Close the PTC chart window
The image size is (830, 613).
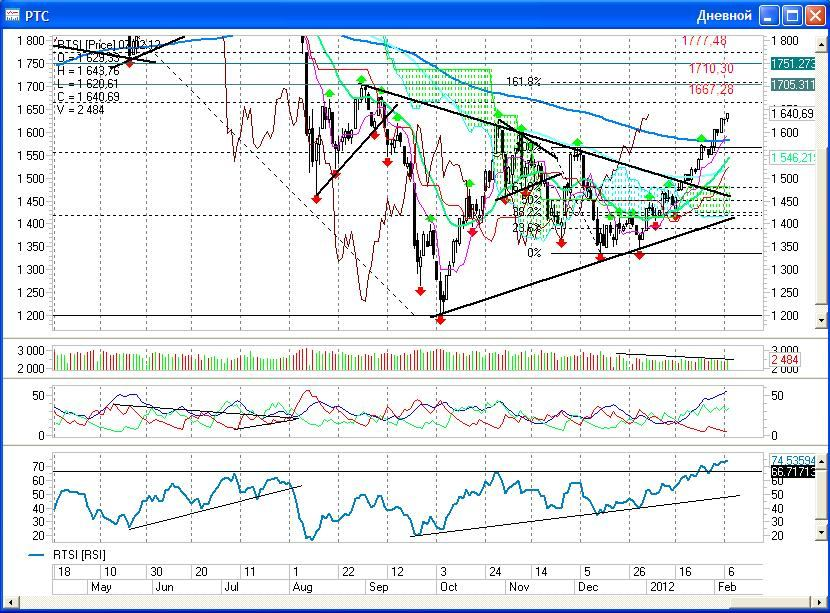click(815, 16)
